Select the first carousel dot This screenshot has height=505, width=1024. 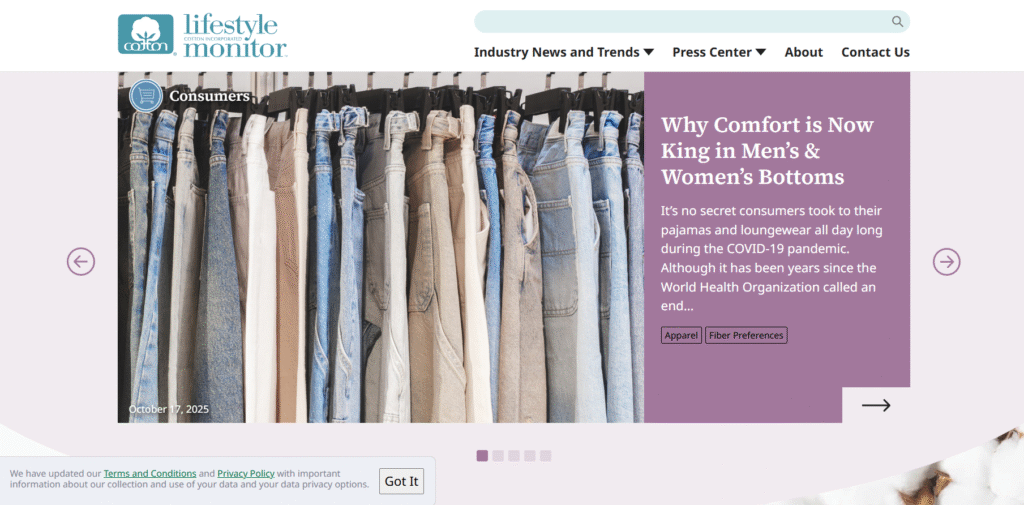coord(482,456)
